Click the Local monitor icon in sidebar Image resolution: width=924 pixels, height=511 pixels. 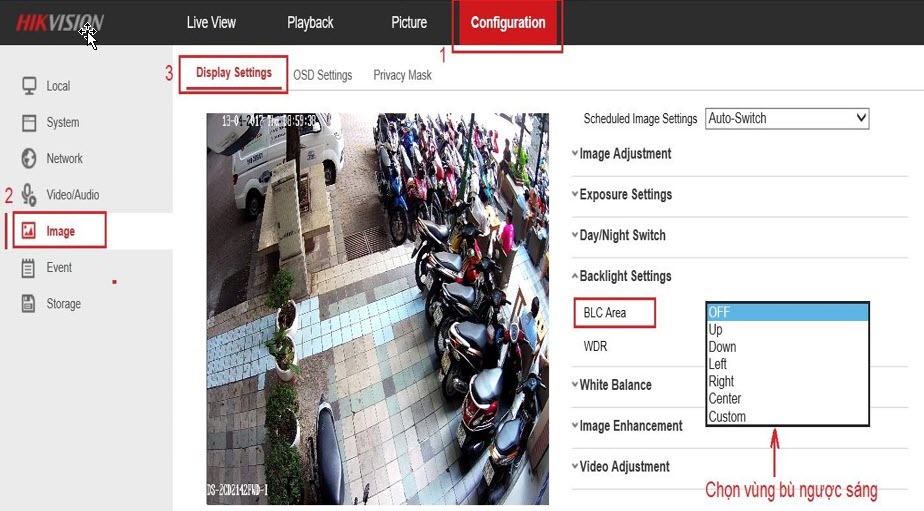click(29, 86)
